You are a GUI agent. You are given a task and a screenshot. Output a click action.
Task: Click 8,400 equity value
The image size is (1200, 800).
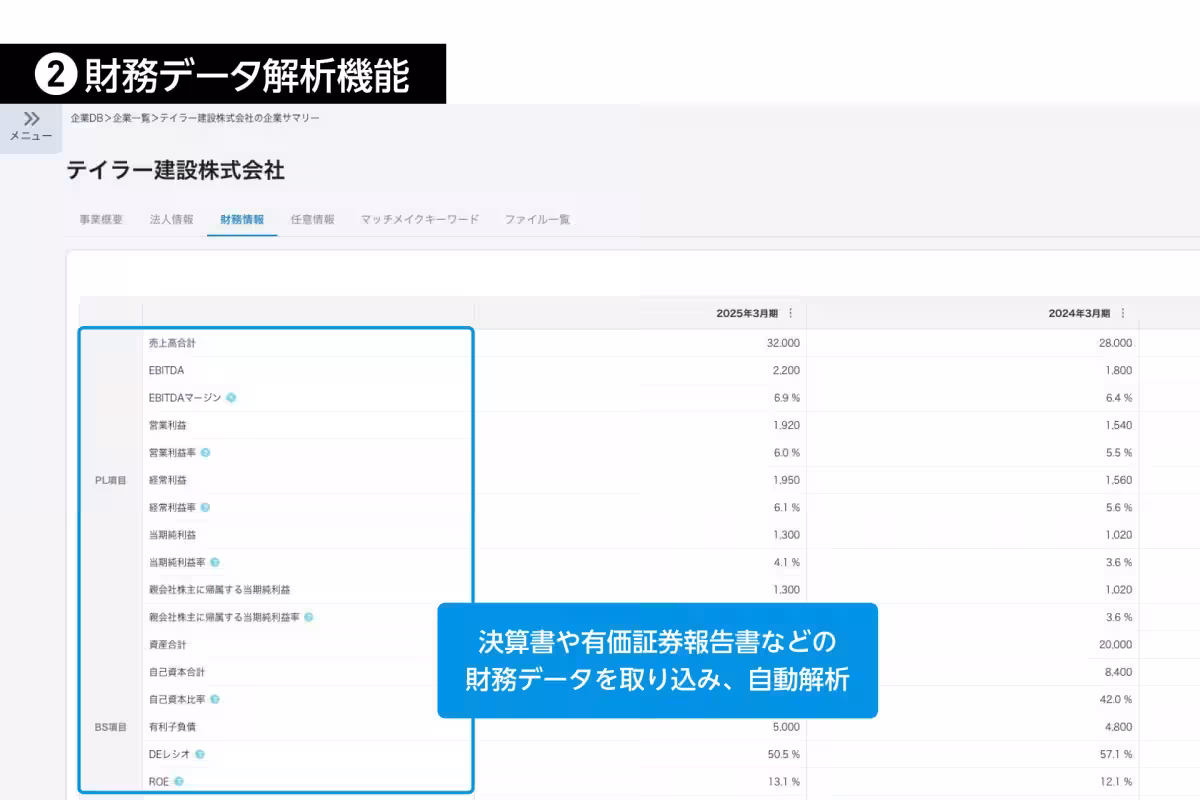1118,672
